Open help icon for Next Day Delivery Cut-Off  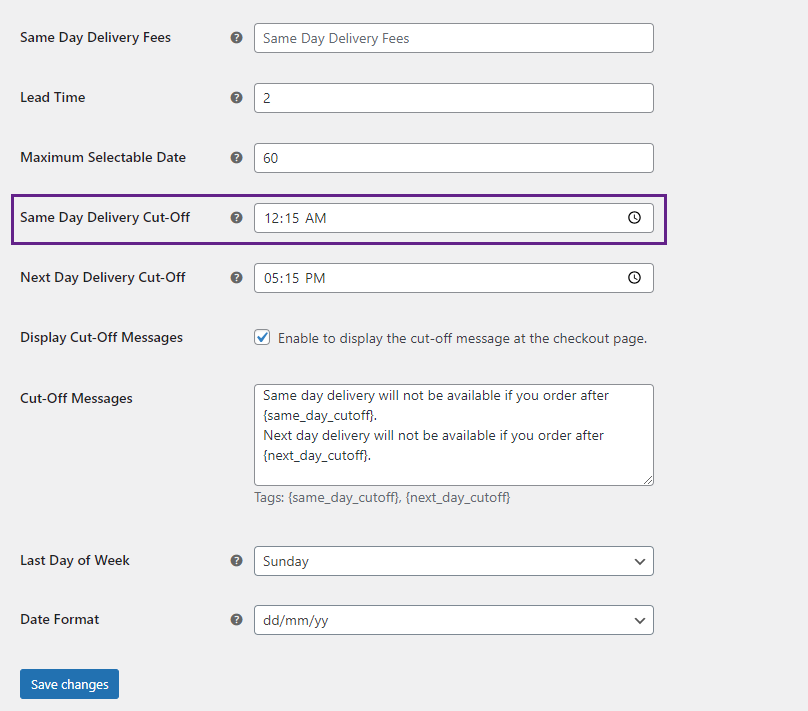(236, 278)
